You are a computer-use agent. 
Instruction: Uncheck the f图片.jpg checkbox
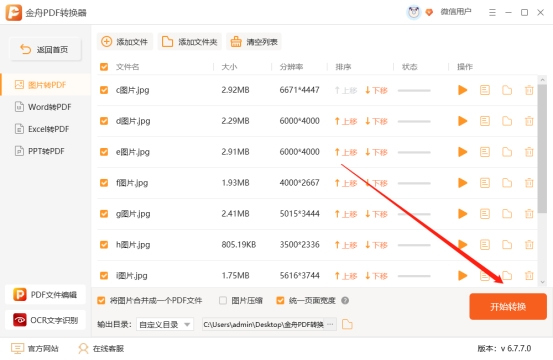pos(104,183)
